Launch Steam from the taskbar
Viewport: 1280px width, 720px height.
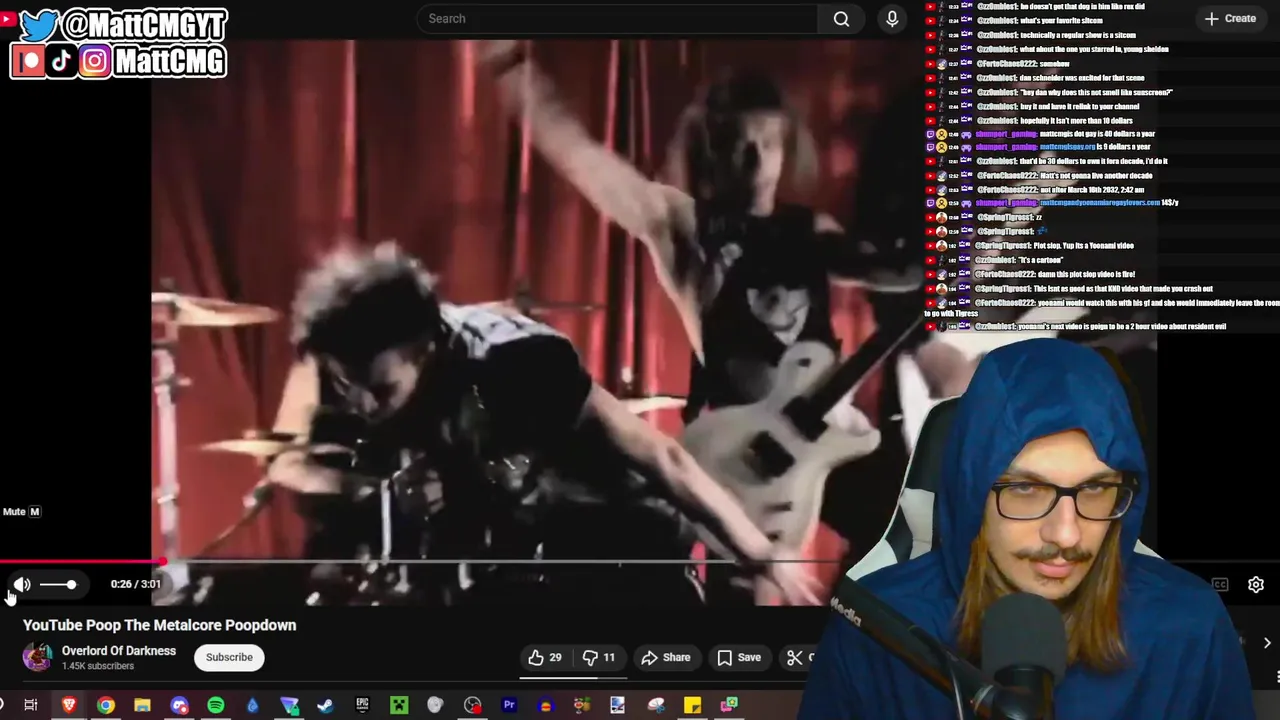pyautogui.click(x=325, y=705)
